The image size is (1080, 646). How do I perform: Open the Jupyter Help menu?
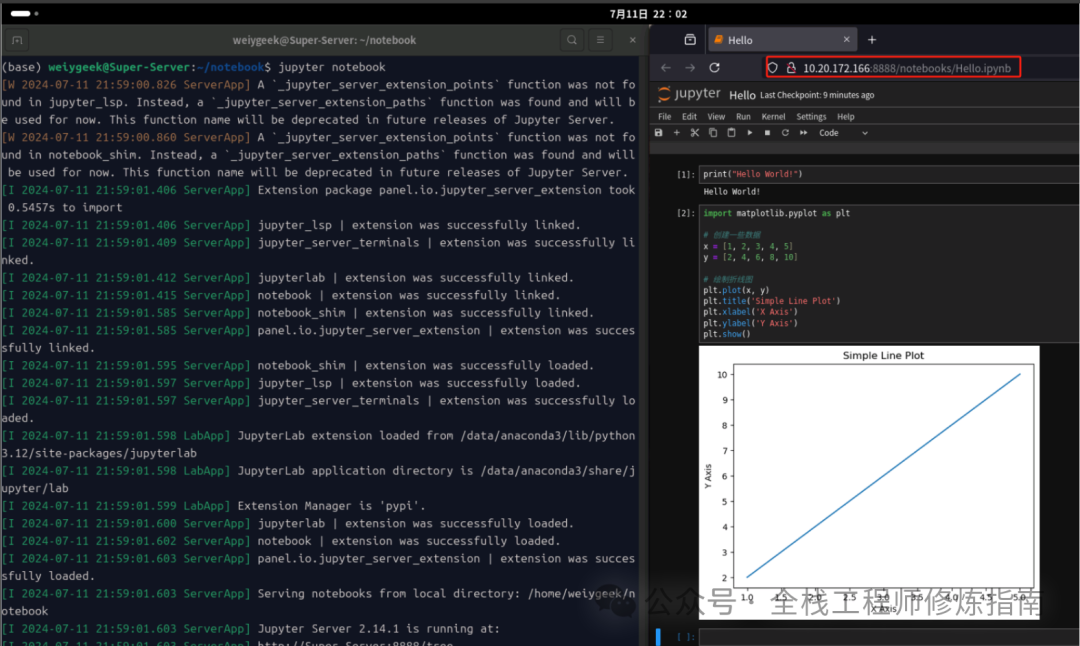tap(845, 116)
